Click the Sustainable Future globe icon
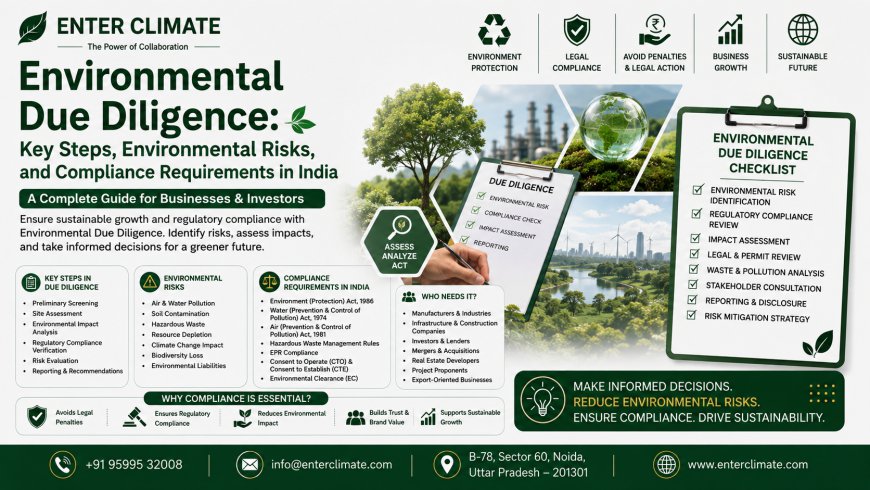 click(x=802, y=30)
